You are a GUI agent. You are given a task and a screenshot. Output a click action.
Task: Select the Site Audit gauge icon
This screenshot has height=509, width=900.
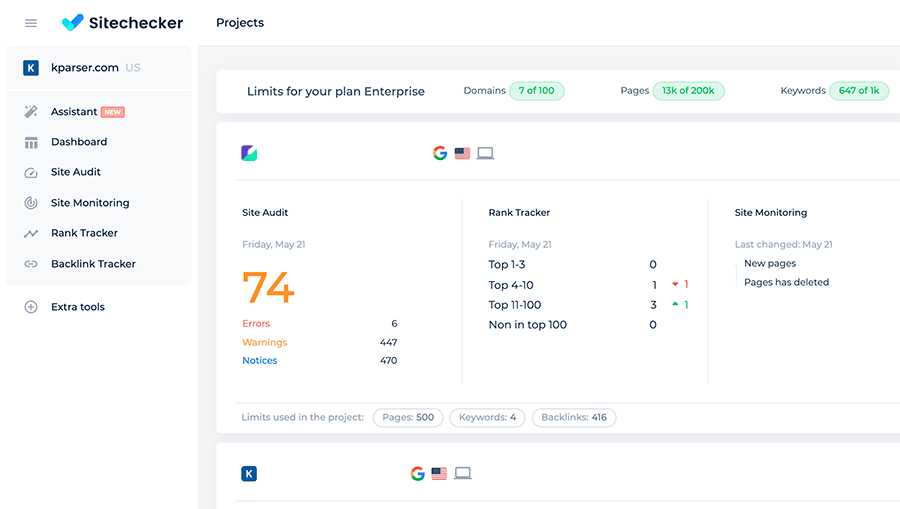31,172
